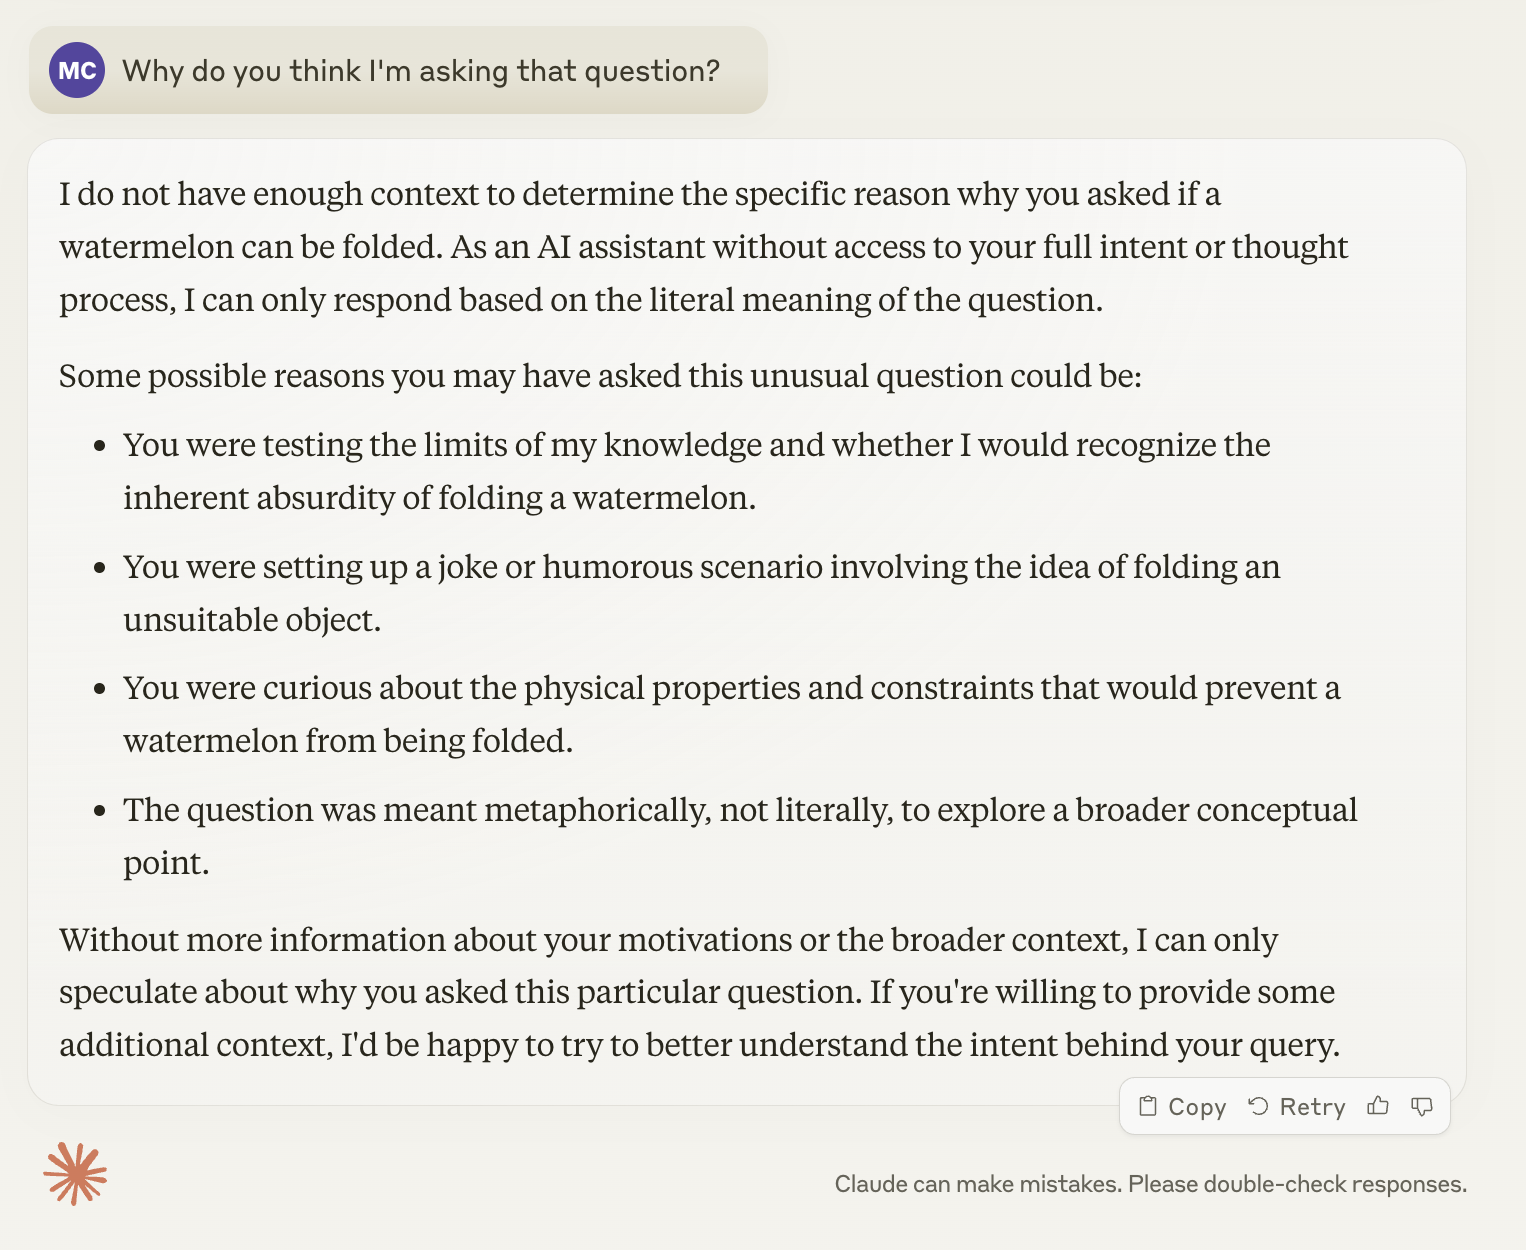
Task: Click the thumbs down icon
Action: pyautogui.click(x=1421, y=1106)
